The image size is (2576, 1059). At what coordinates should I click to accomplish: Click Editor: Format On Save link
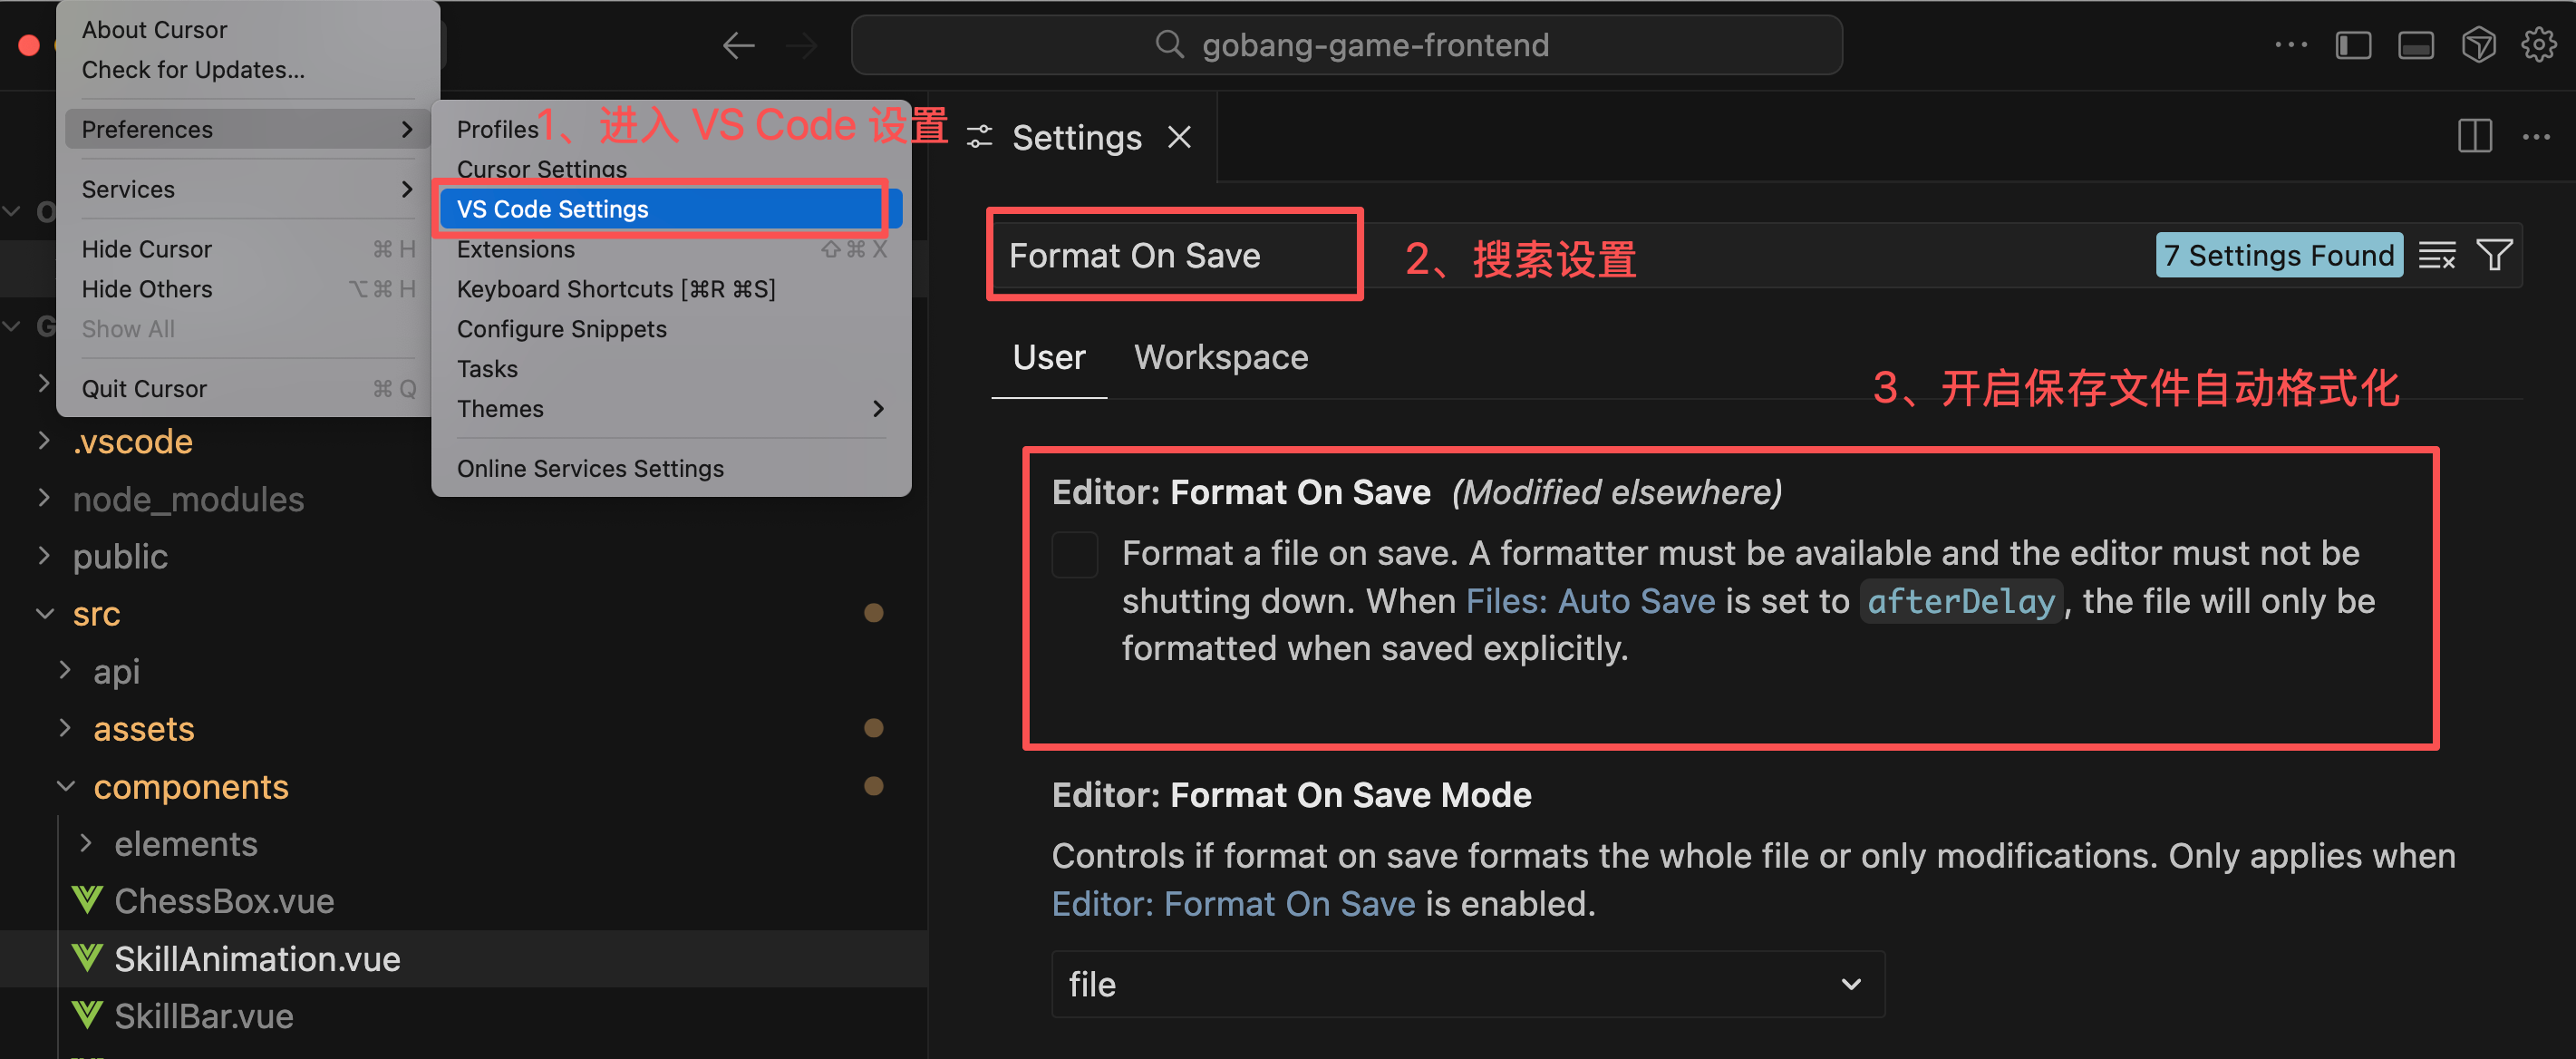[x=1232, y=904]
